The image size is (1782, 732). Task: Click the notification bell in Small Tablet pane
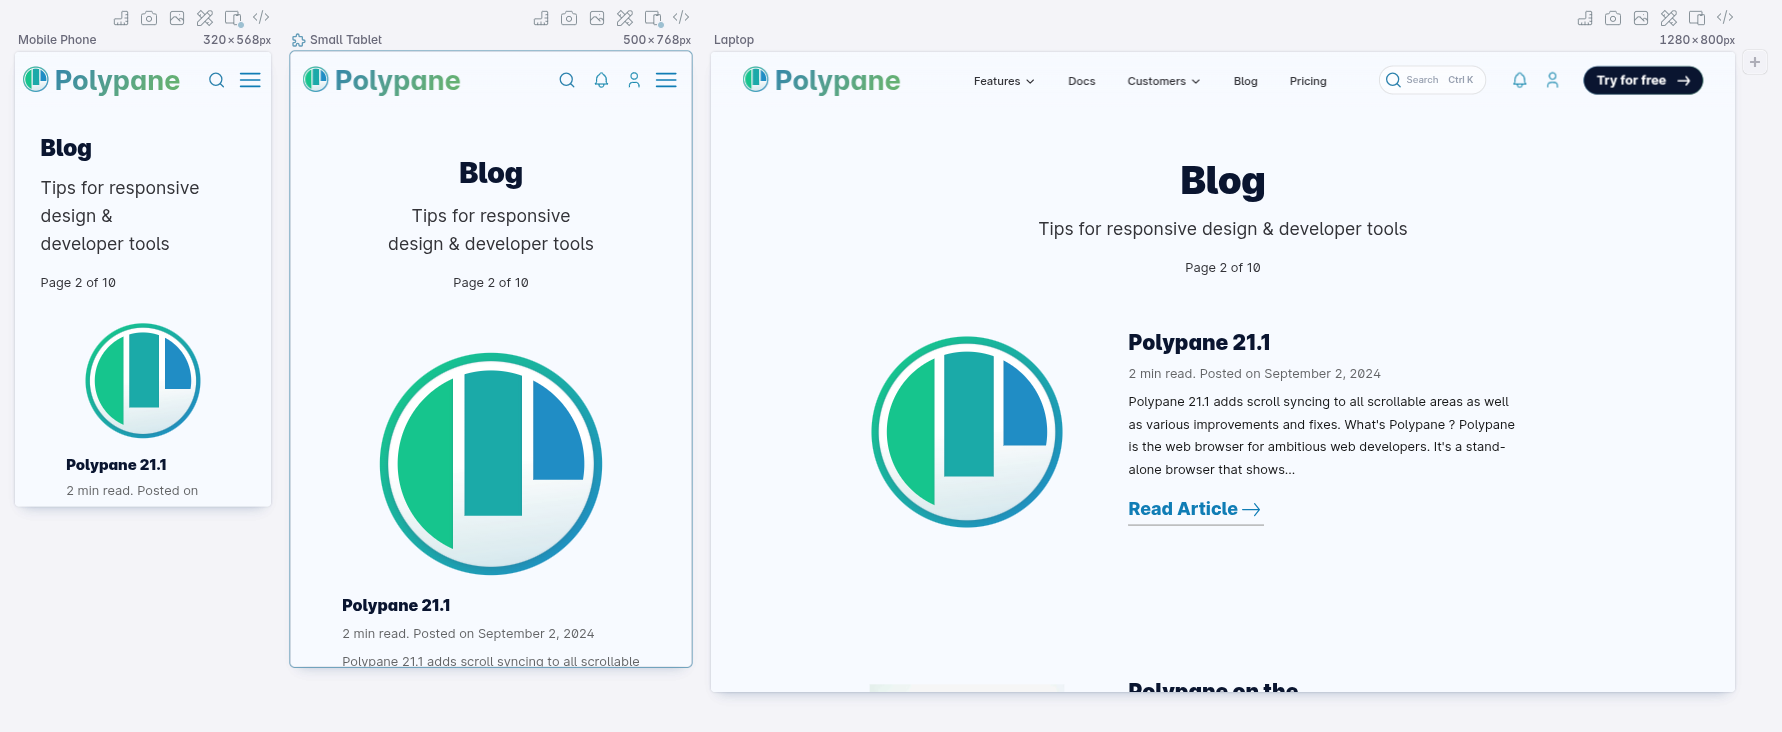point(601,80)
